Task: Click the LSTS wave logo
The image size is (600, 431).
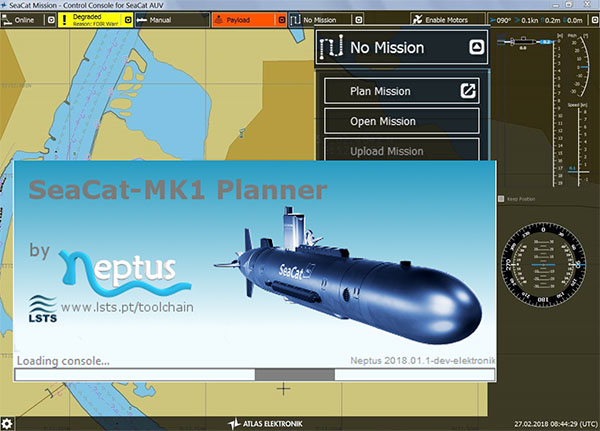Action: tap(42, 309)
